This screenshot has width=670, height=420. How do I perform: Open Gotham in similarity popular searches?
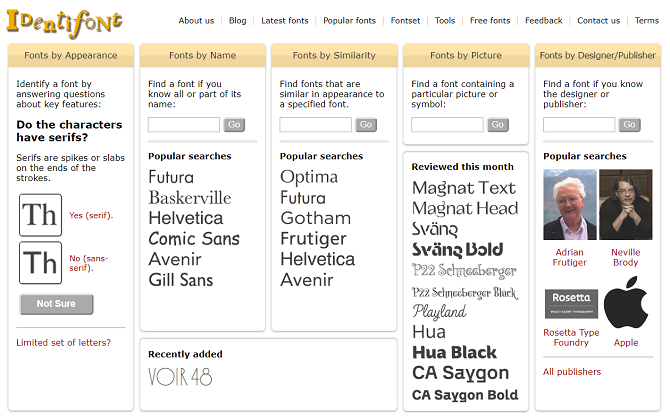[x=315, y=218]
